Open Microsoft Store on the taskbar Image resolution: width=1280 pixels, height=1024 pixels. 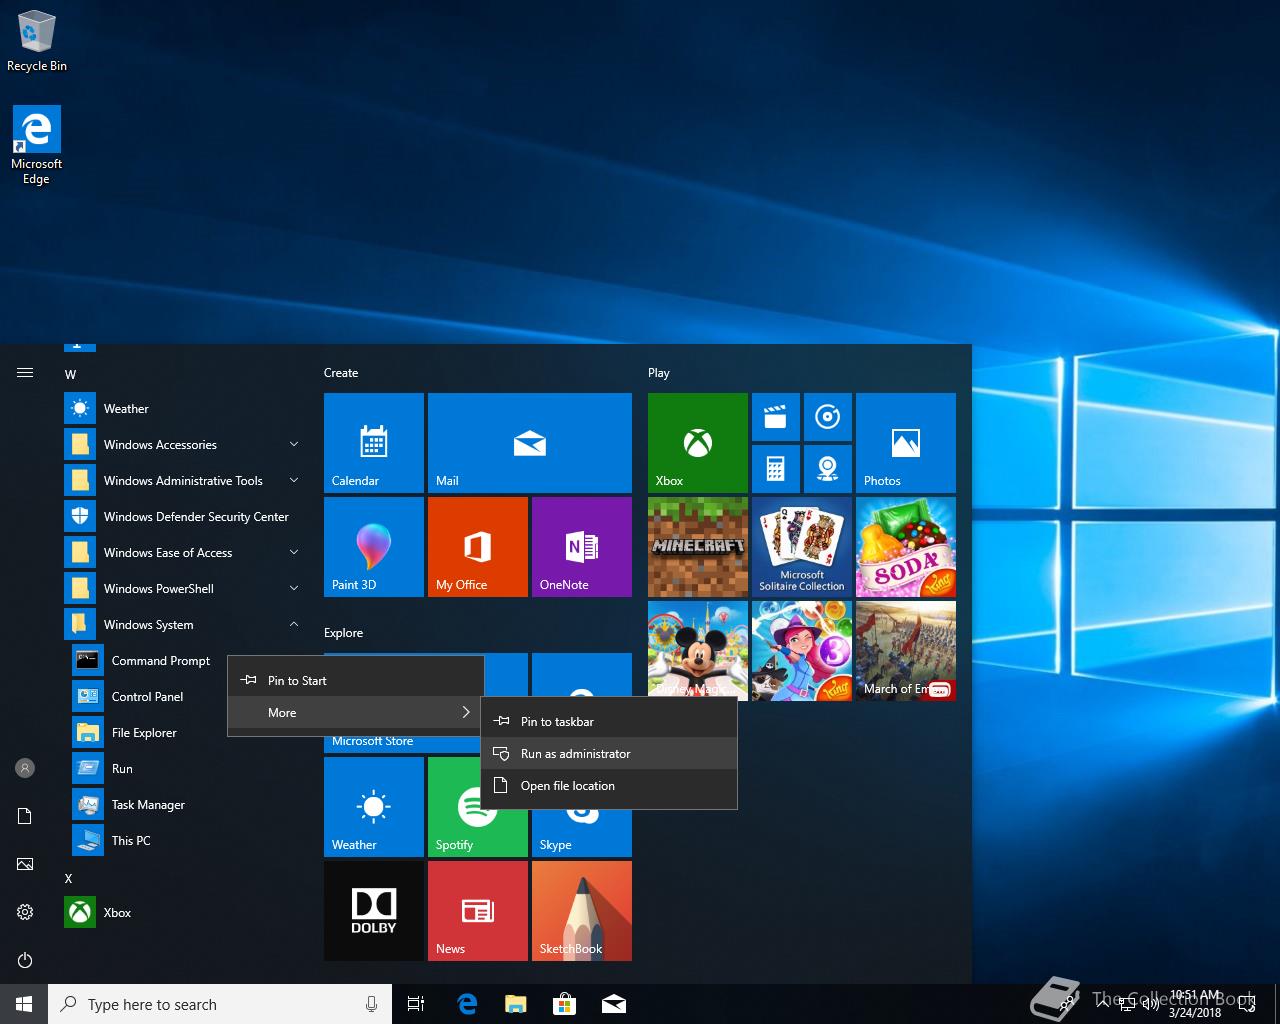[565, 1004]
